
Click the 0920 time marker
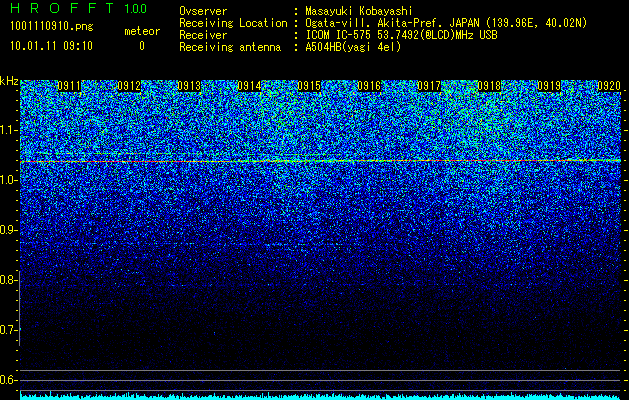[x=609, y=86]
